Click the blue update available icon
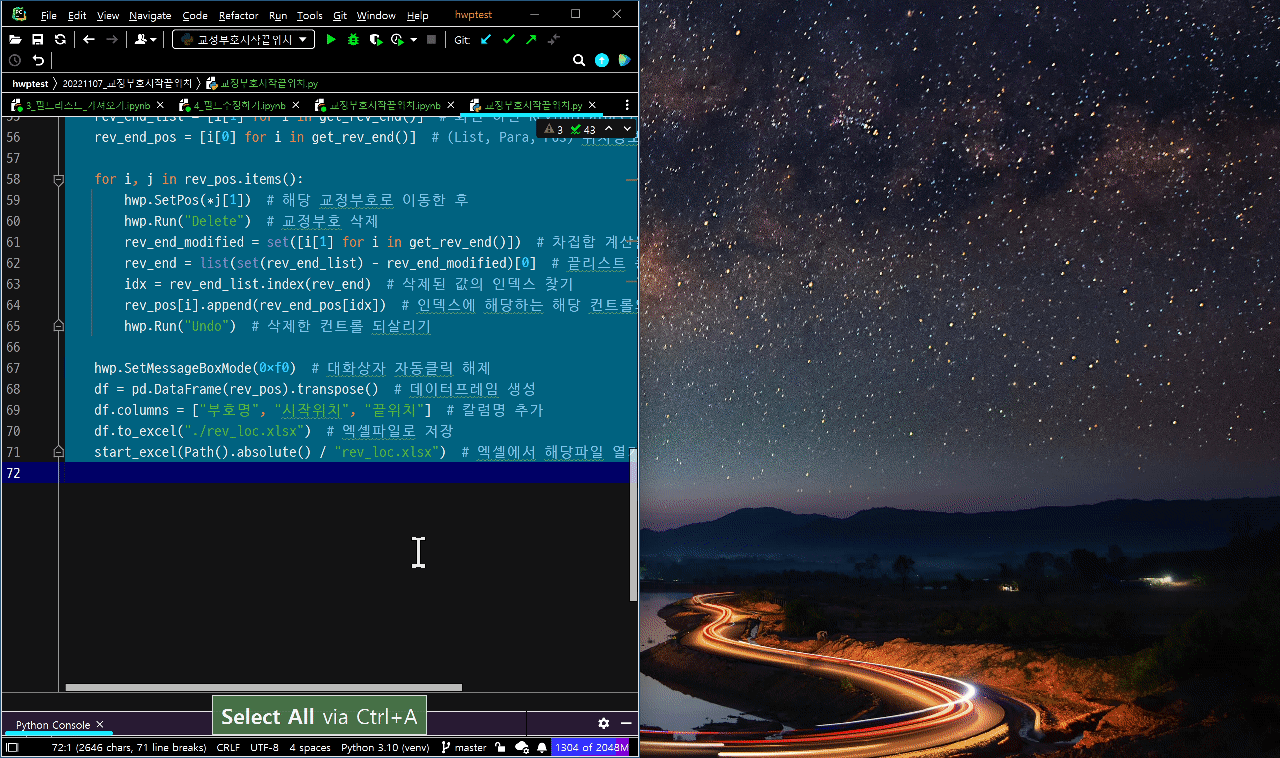Image resolution: width=1280 pixels, height=758 pixels. click(601, 60)
